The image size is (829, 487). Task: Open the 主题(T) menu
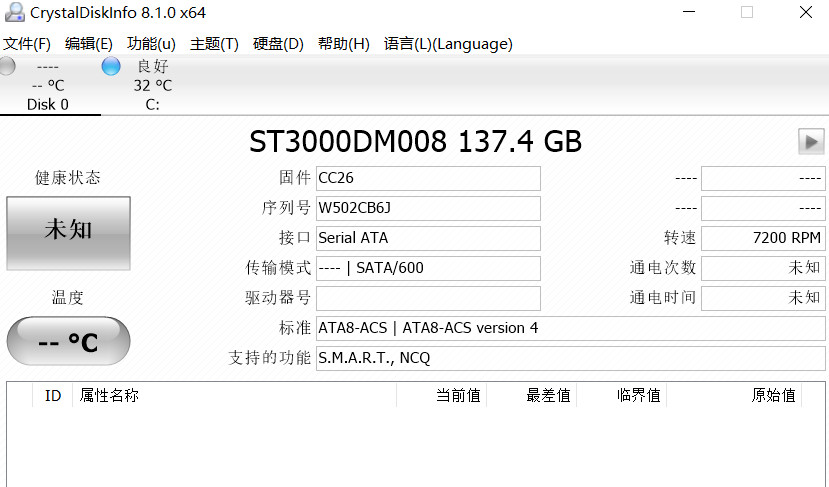(214, 43)
